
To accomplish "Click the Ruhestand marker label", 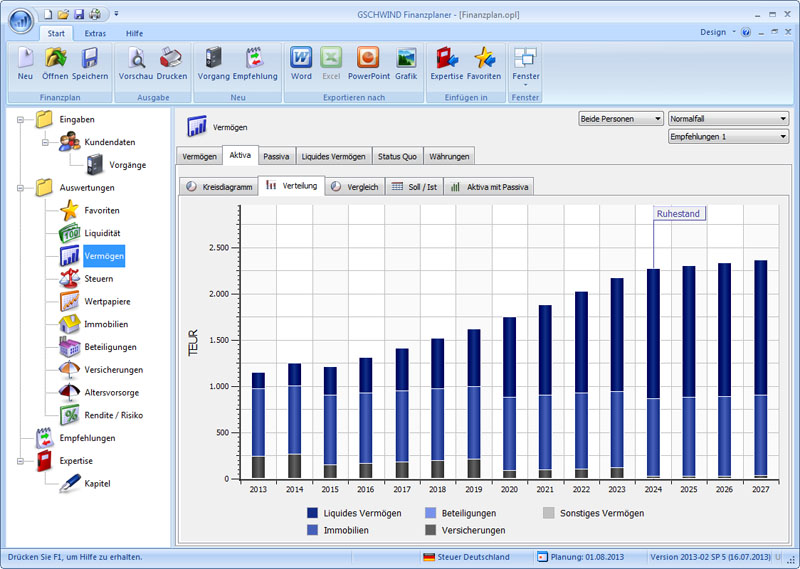I will tap(679, 213).
